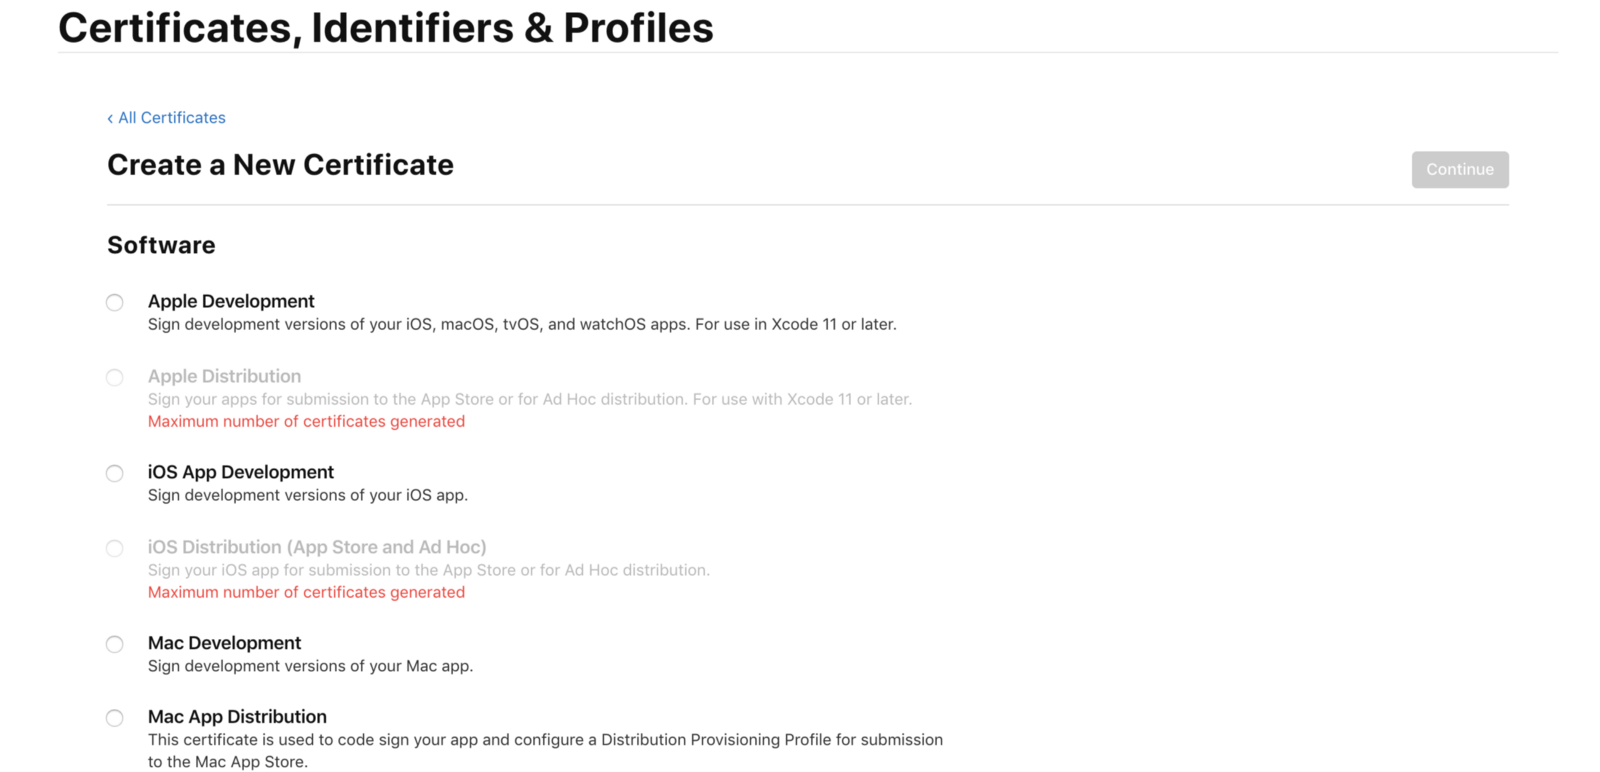Viewport: 1600px width, 772px height.
Task: Select the Apple Development radio button
Action: pyautogui.click(x=115, y=302)
